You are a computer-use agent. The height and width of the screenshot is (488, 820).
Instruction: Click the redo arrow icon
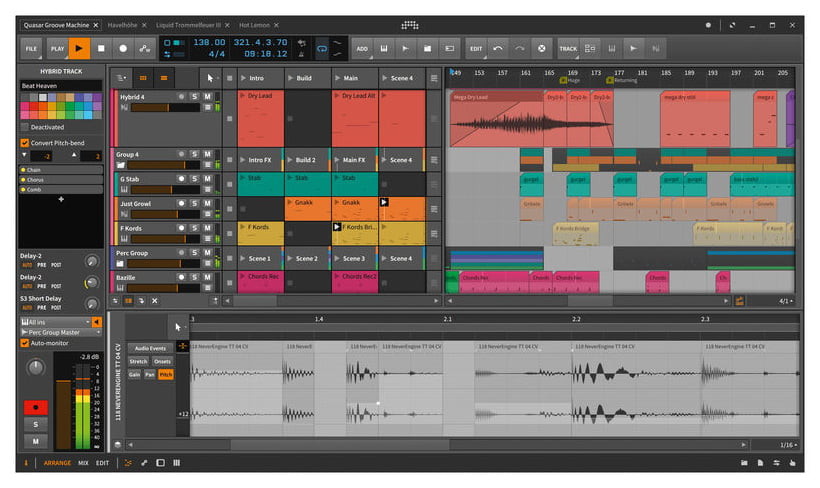tap(519, 49)
